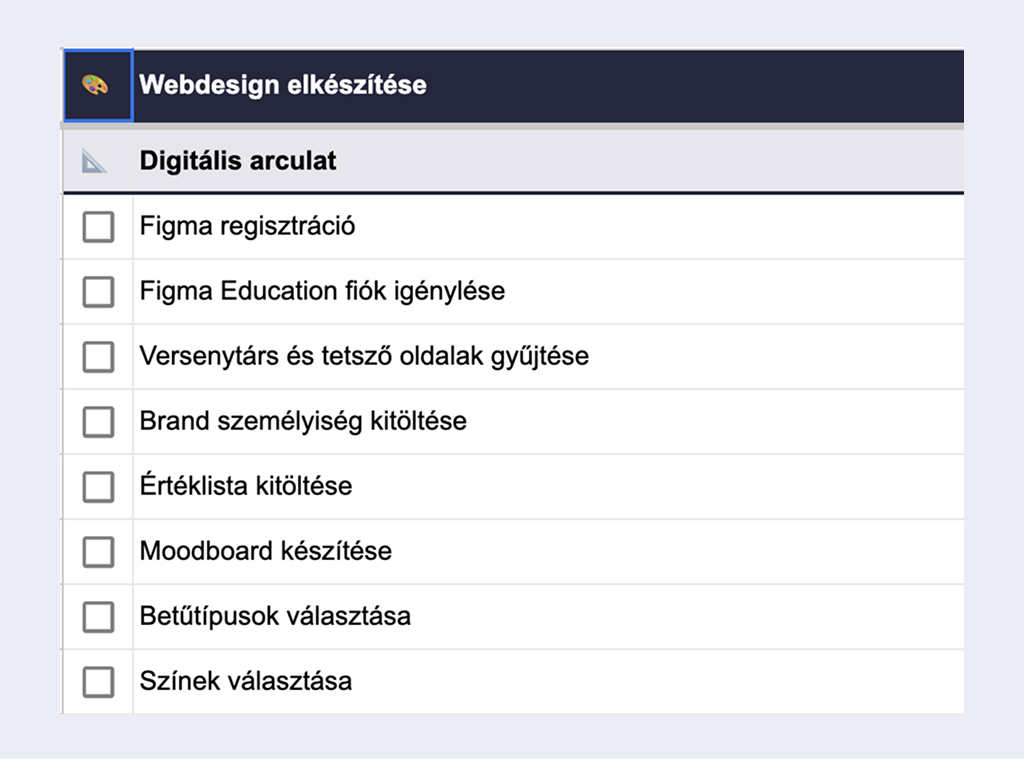Enable Versenytárs és tetsző oldalak checkbox

pos(98,357)
